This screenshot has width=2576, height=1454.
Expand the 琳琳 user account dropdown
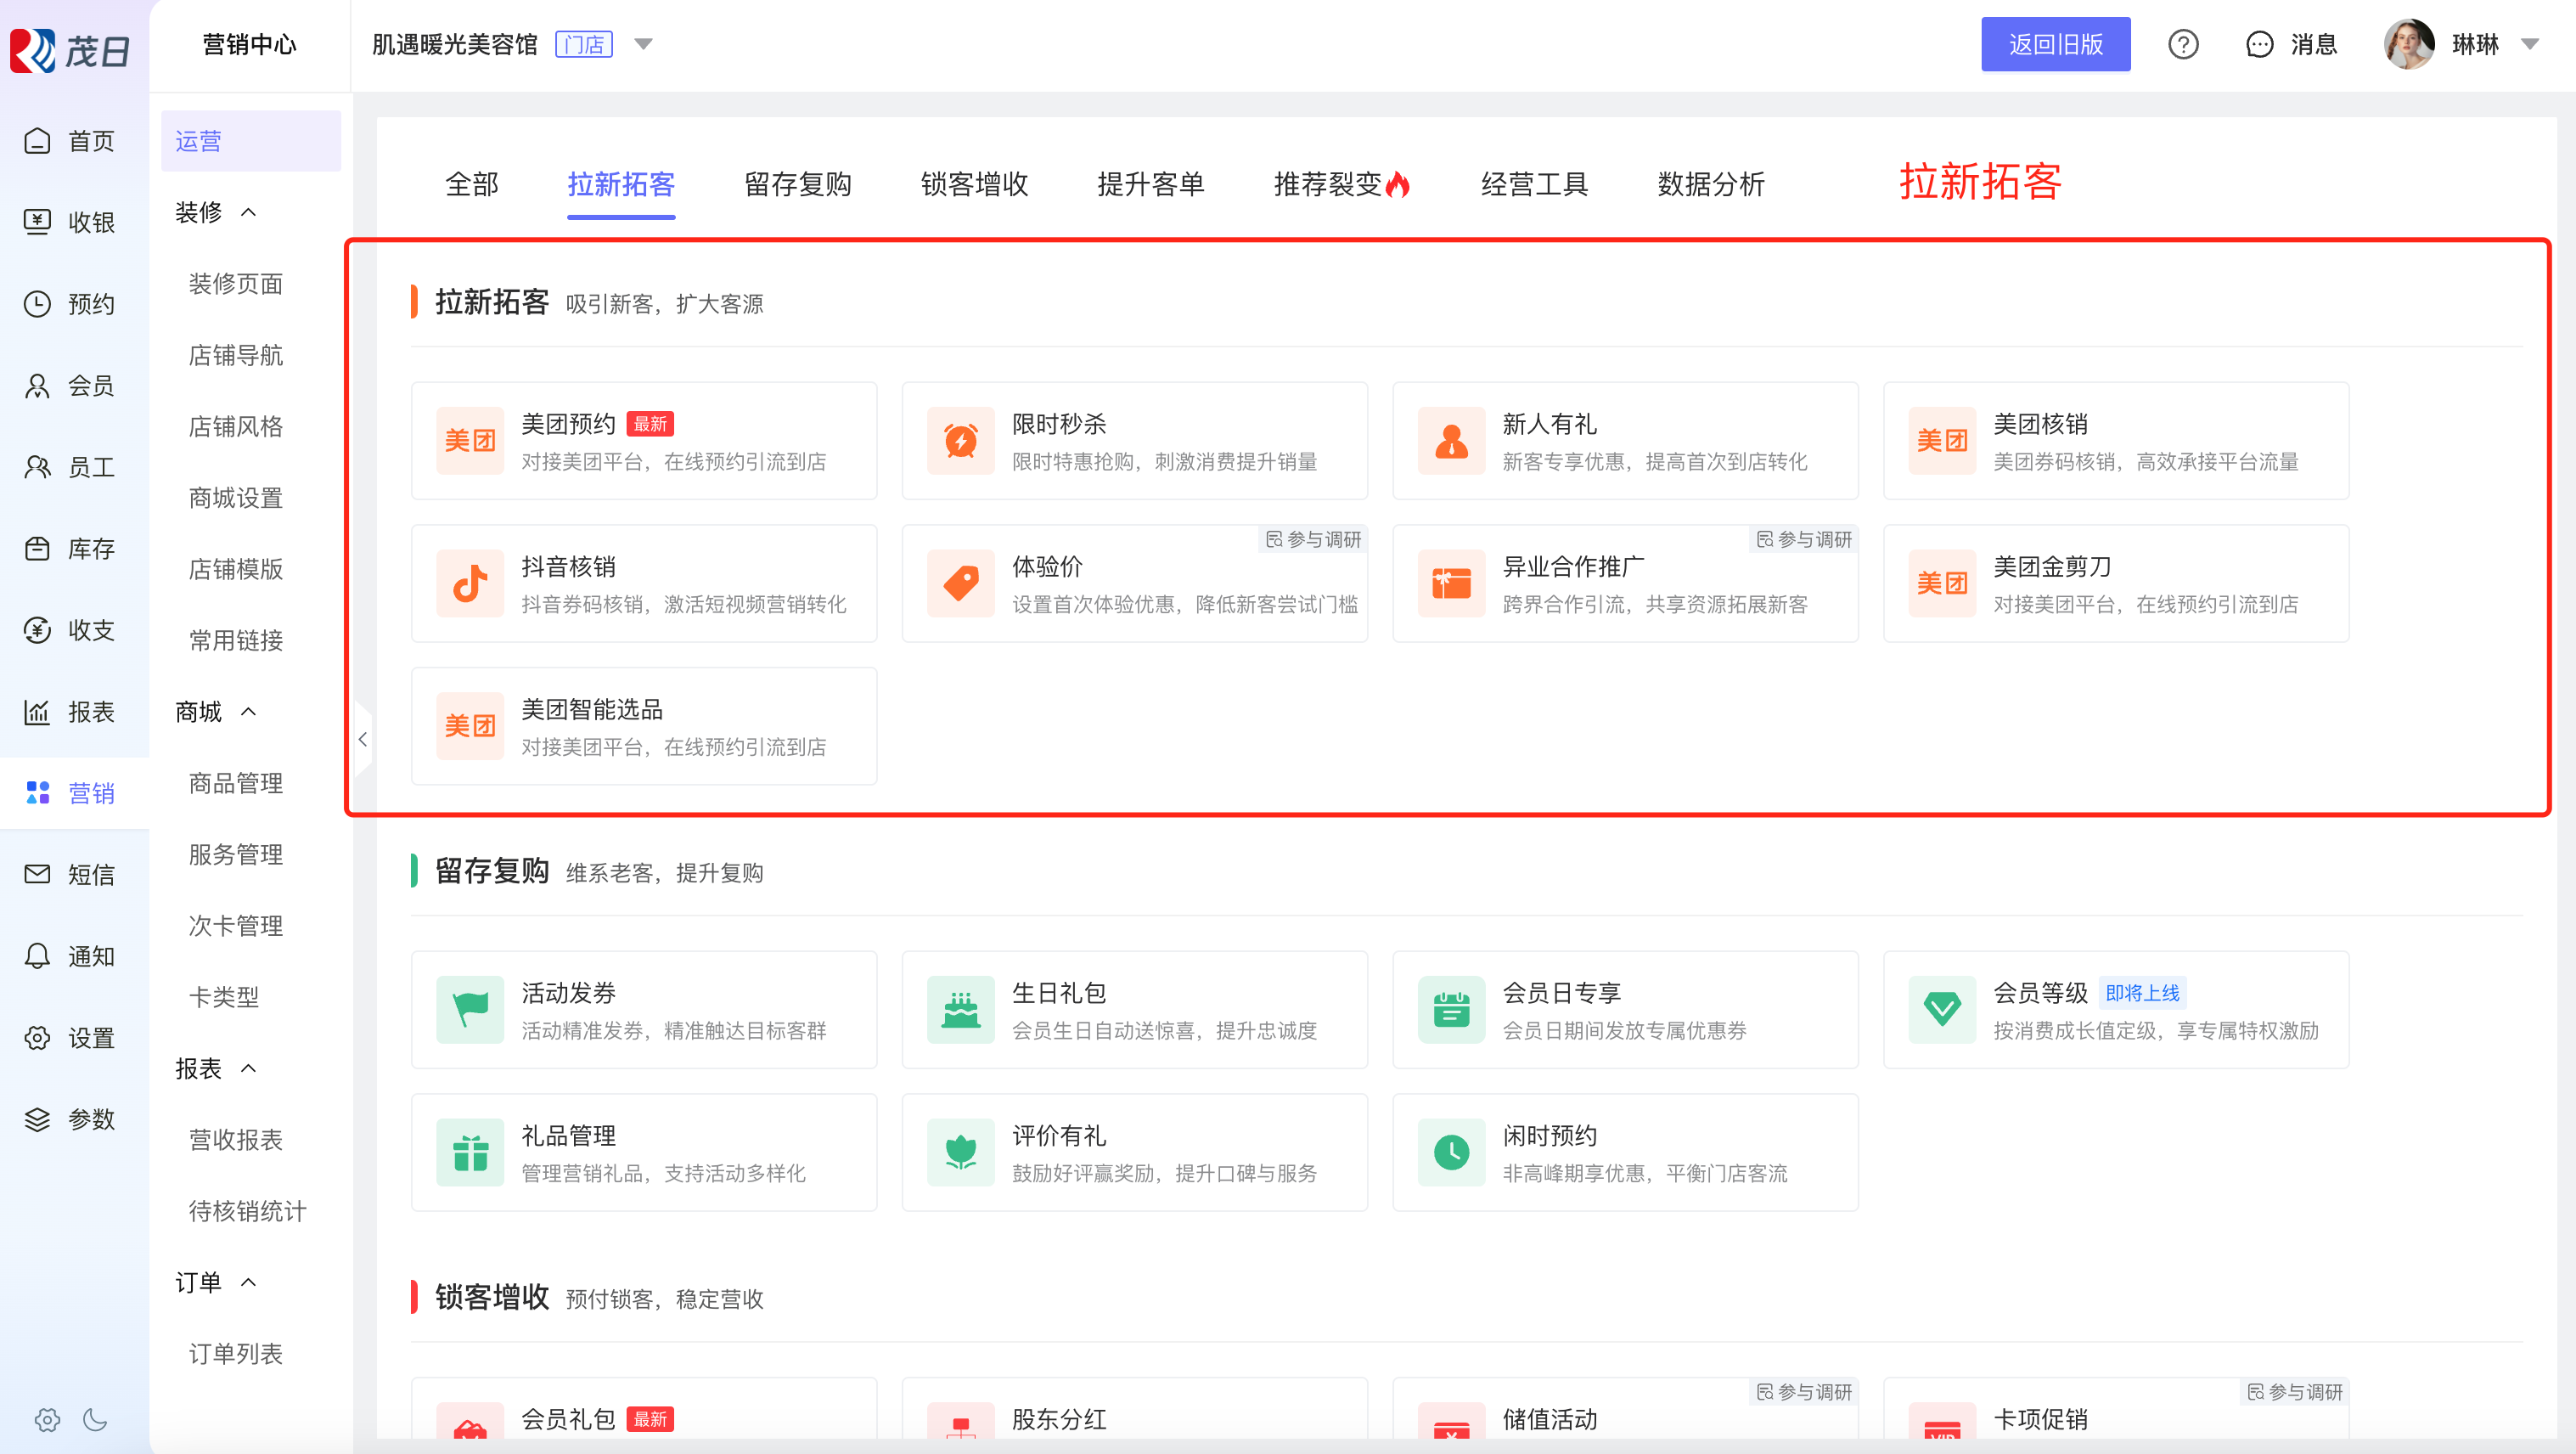coord(2530,44)
